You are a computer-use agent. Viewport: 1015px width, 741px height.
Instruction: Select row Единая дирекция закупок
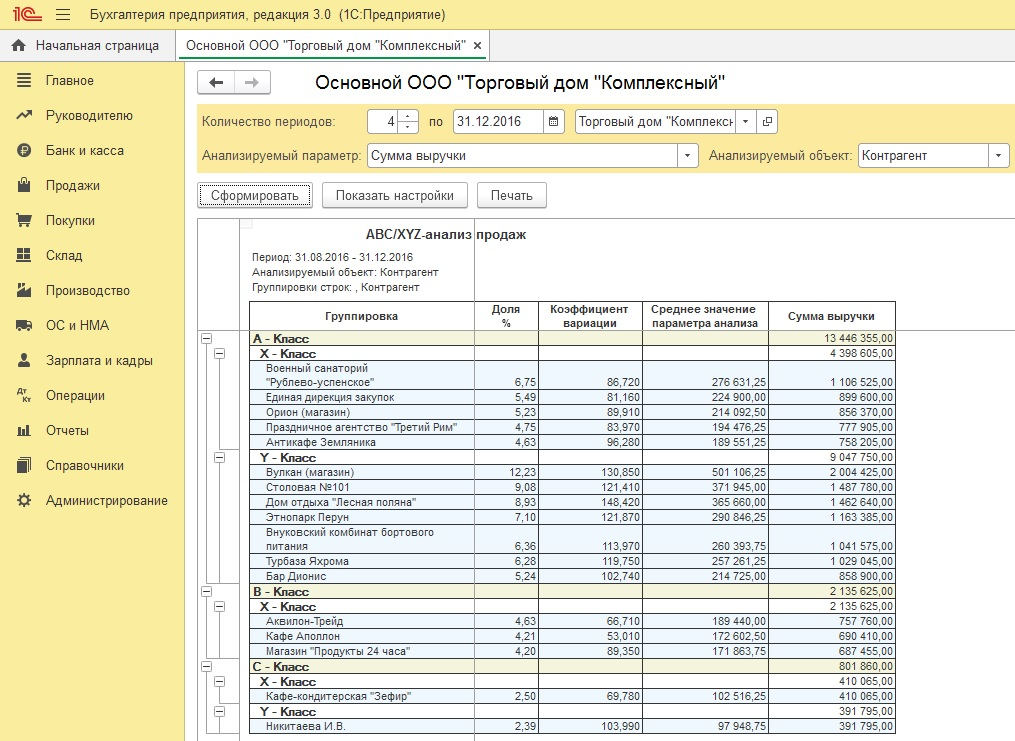572,397
